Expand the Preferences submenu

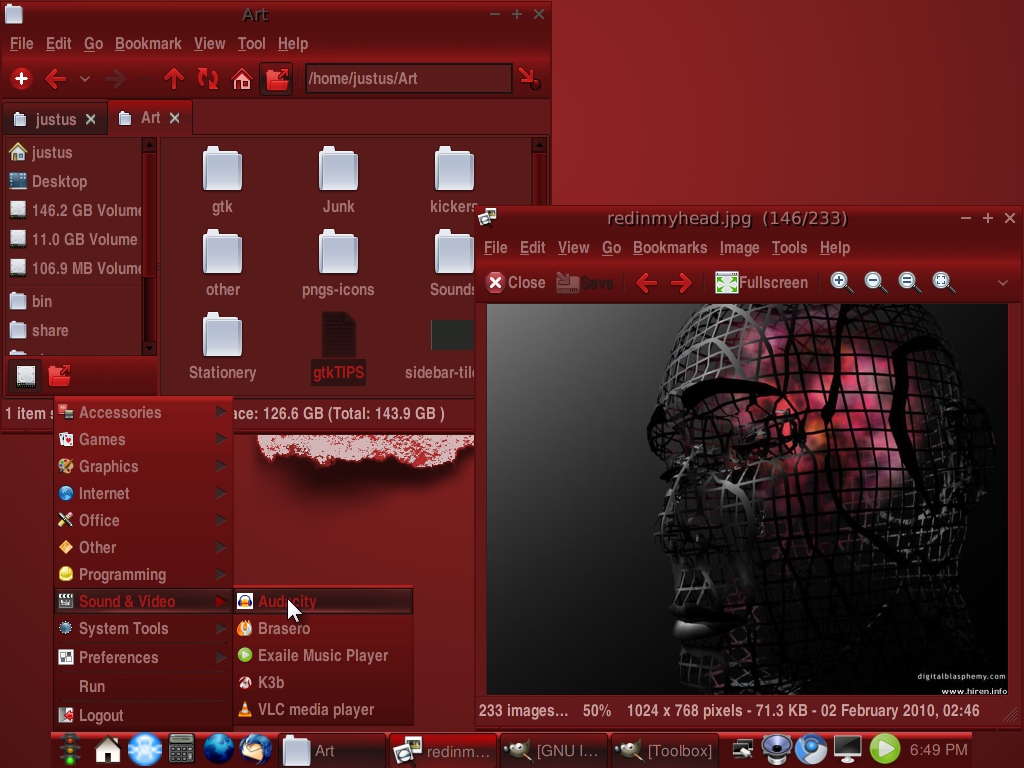(x=143, y=657)
